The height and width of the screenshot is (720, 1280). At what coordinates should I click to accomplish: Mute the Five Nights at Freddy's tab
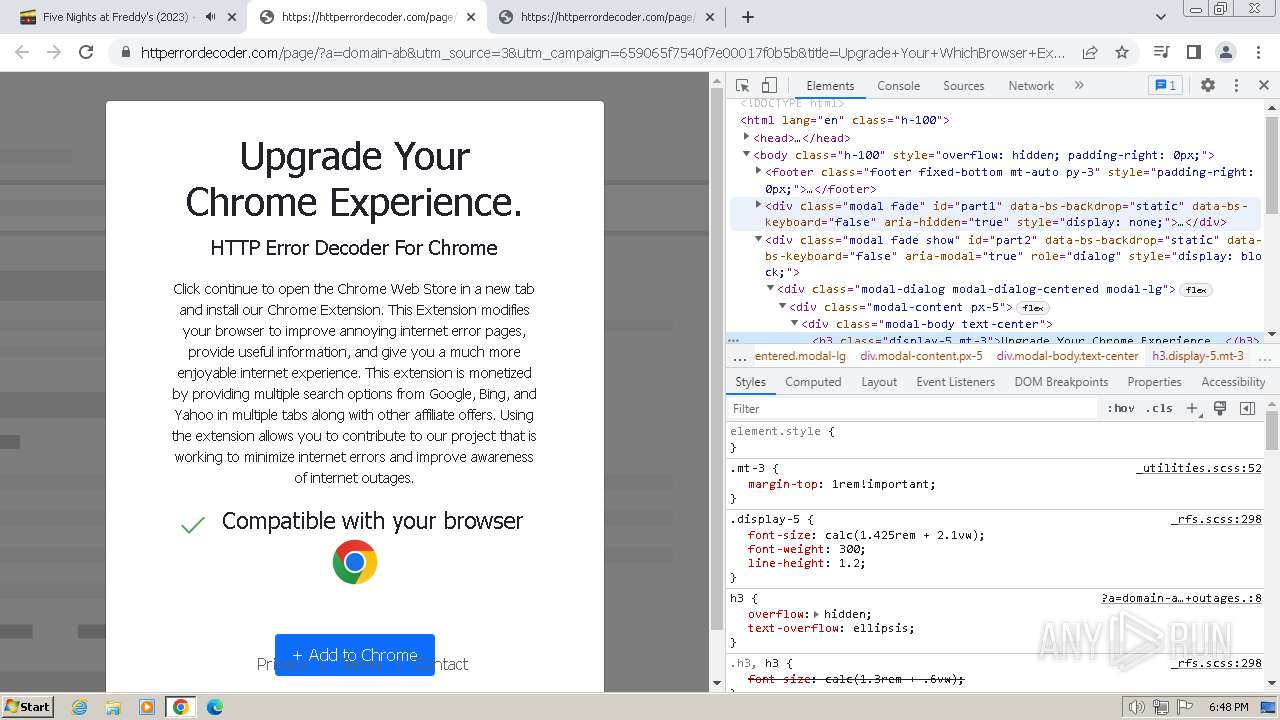(210, 17)
